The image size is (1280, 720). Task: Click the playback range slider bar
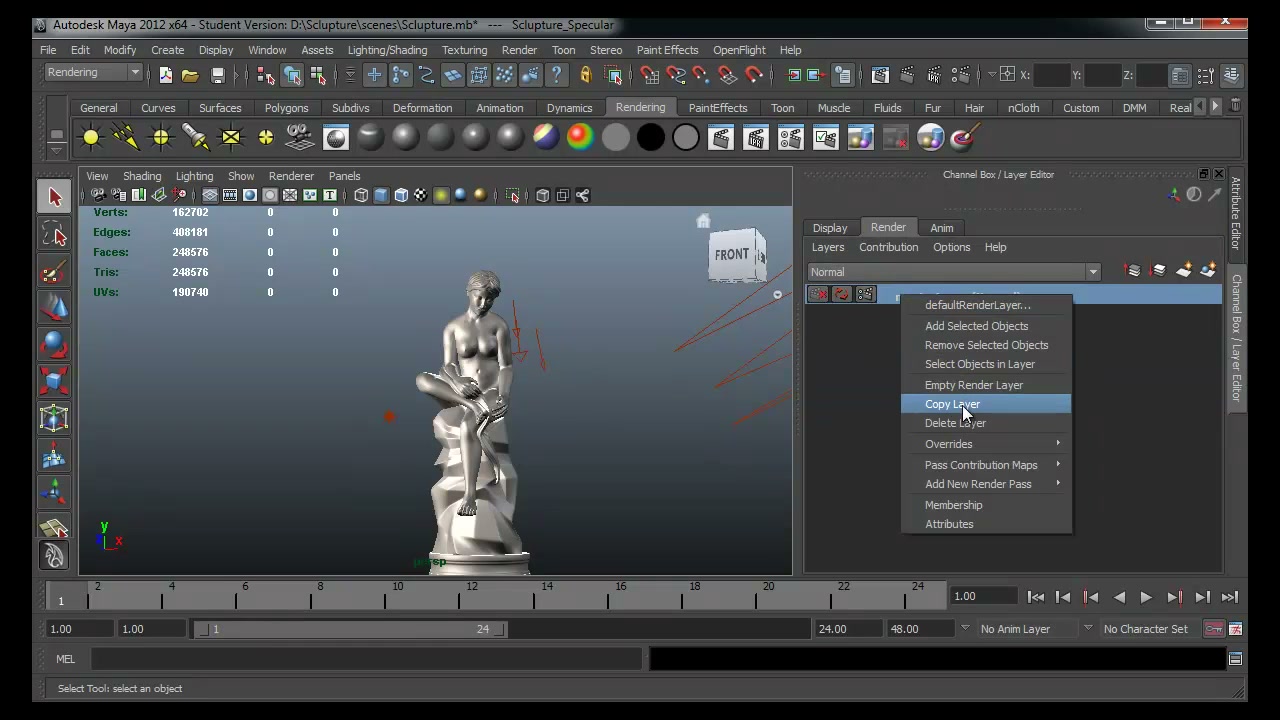(351, 629)
